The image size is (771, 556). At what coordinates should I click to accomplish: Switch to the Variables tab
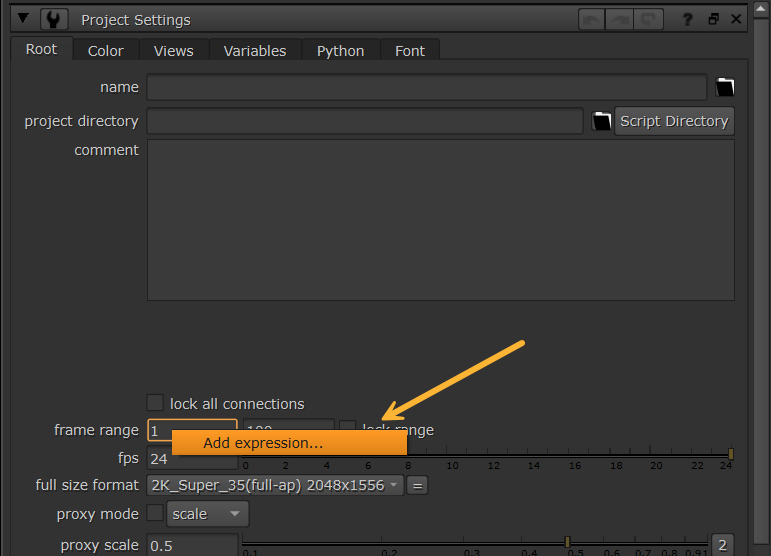click(x=254, y=50)
